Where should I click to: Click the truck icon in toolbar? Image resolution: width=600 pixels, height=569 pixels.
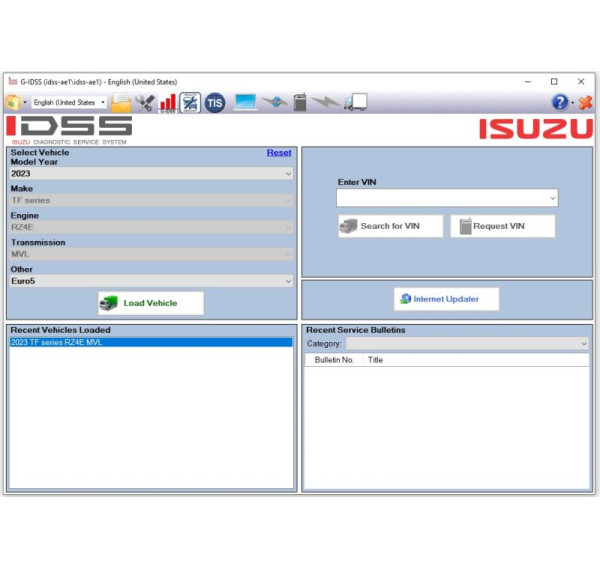tap(355, 102)
